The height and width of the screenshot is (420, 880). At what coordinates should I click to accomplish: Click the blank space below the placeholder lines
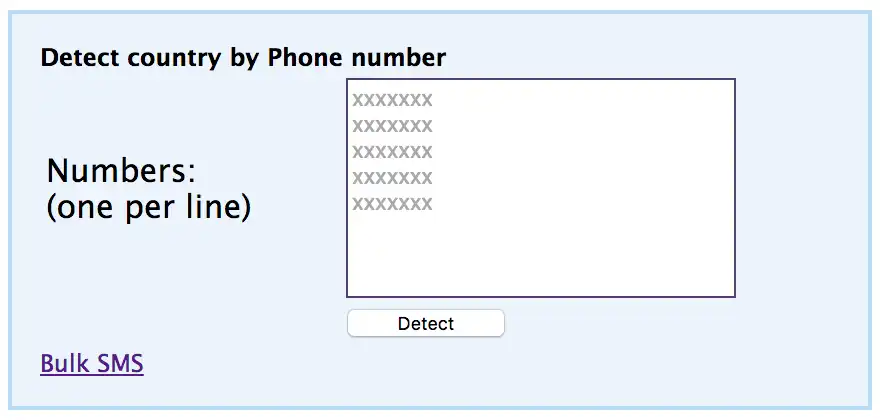point(540,255)
